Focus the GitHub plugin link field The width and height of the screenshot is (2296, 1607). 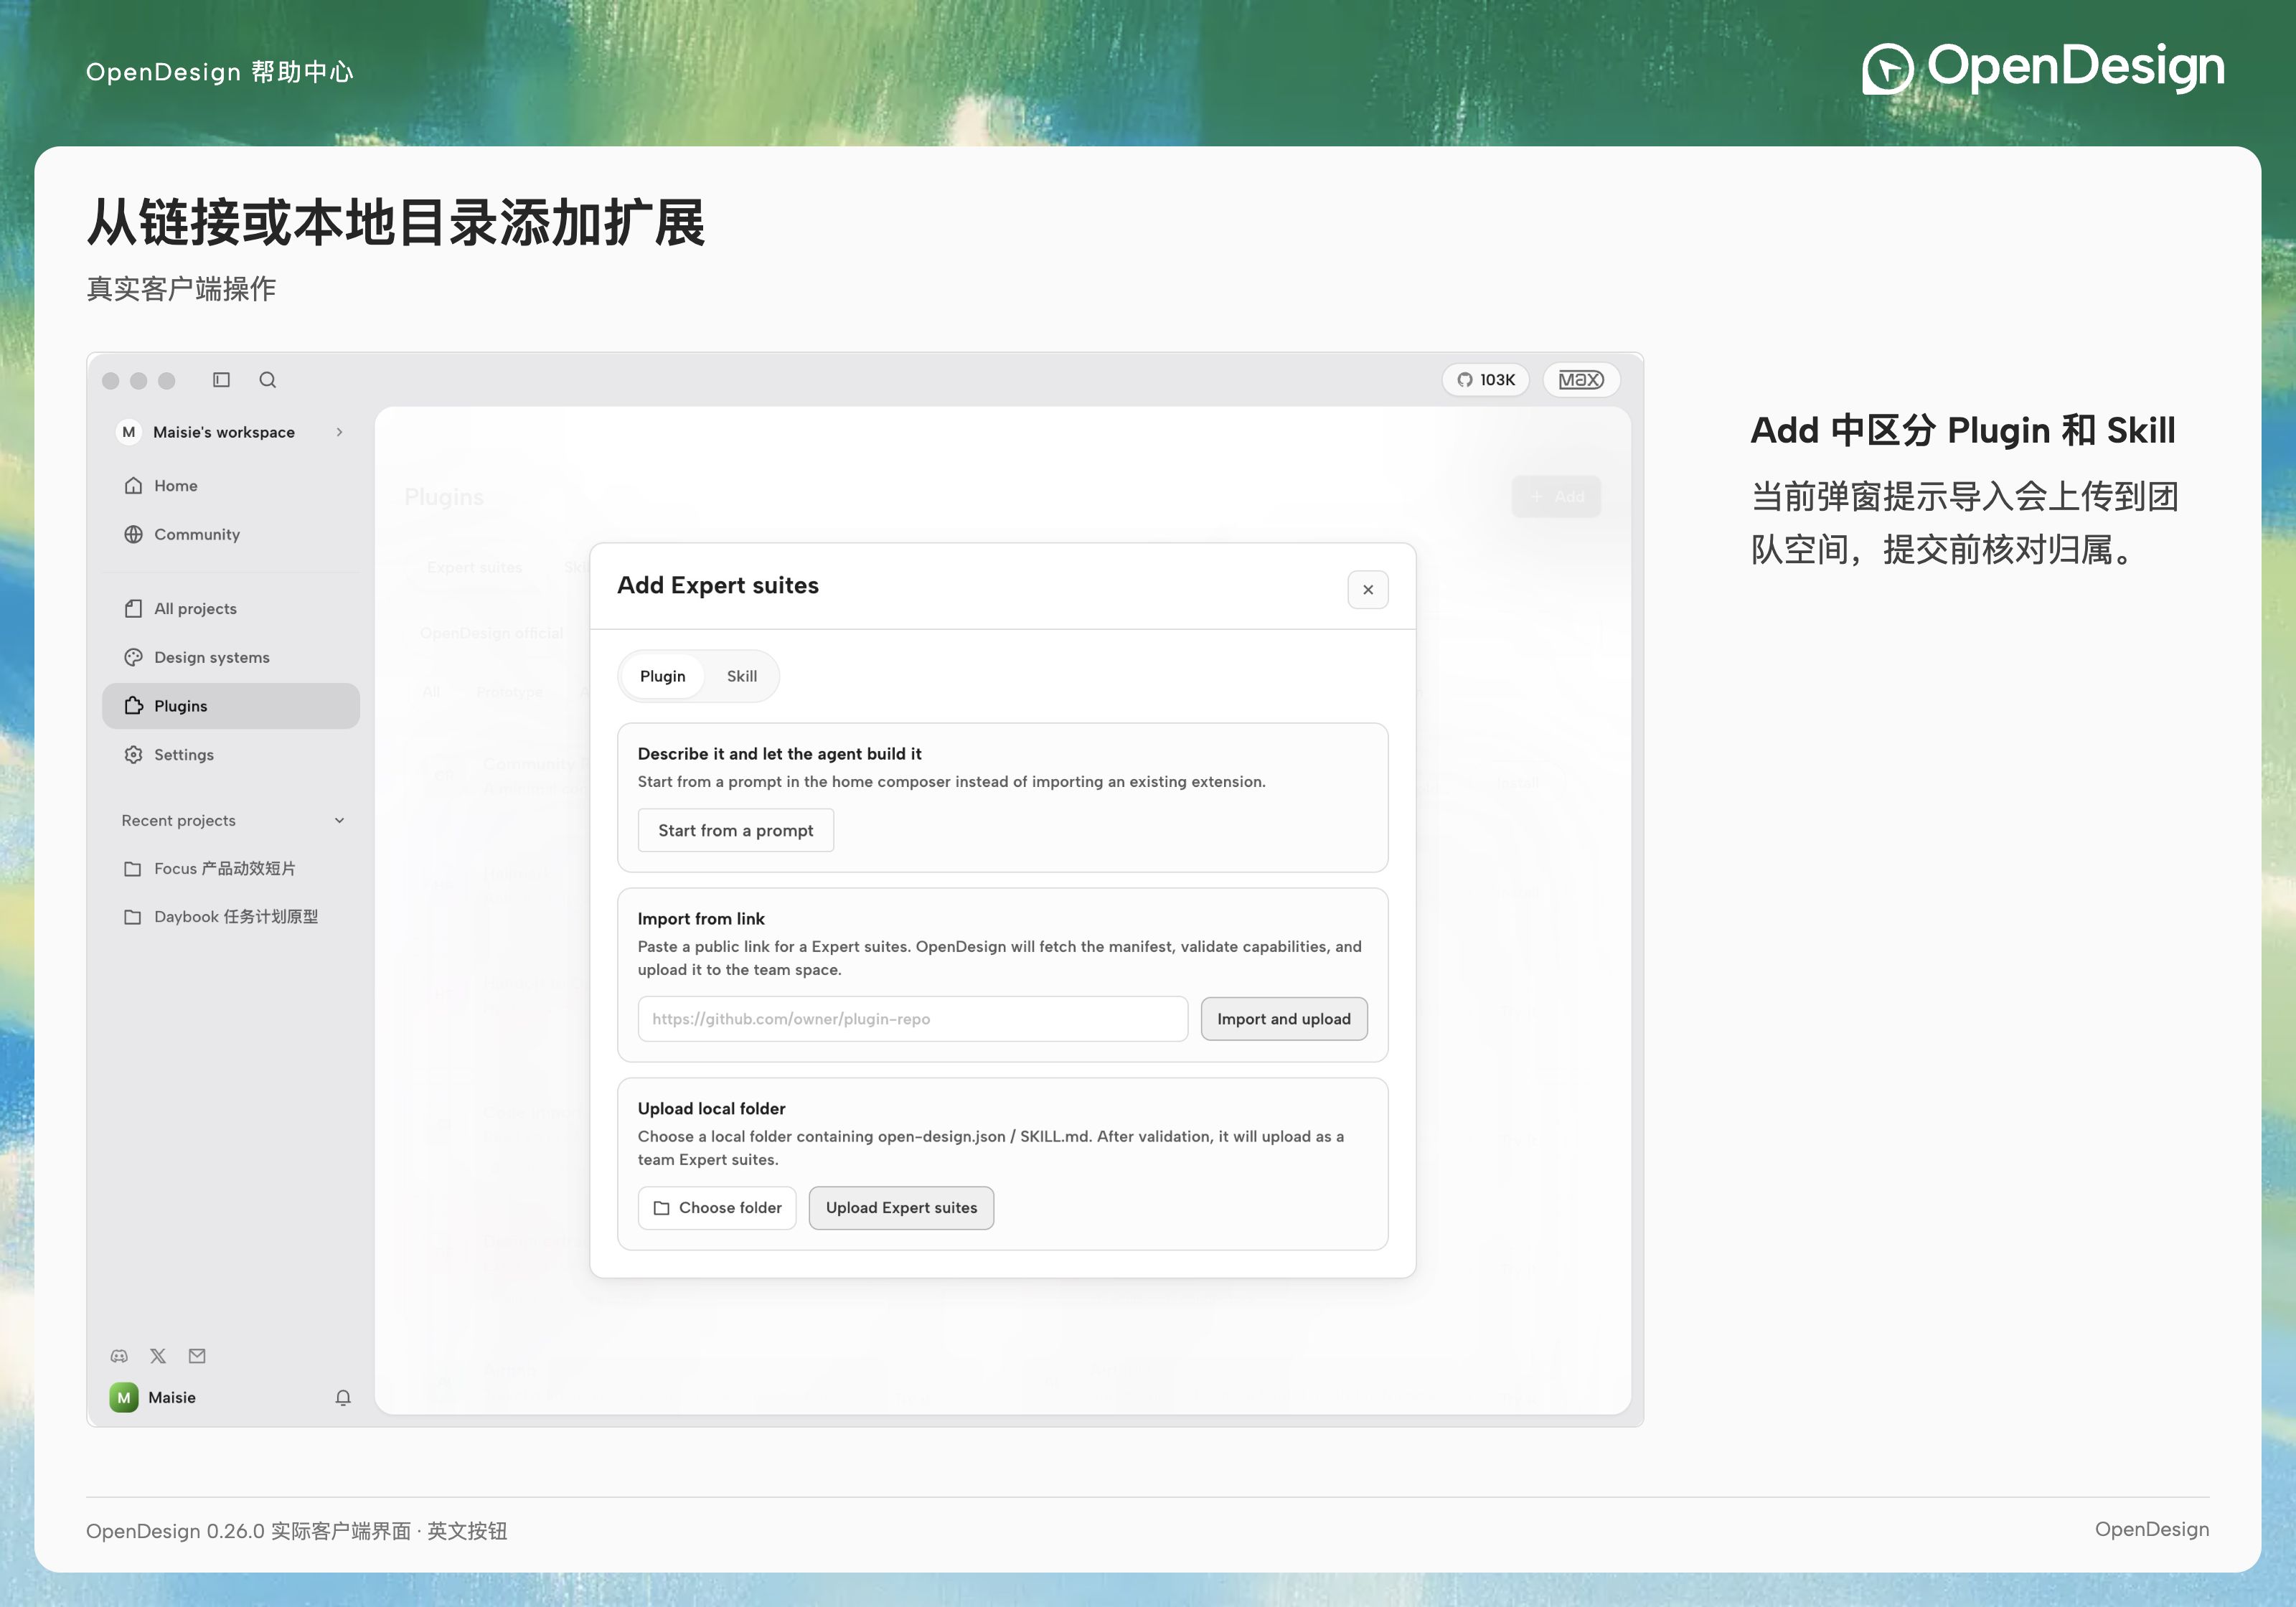[913, 1019]
